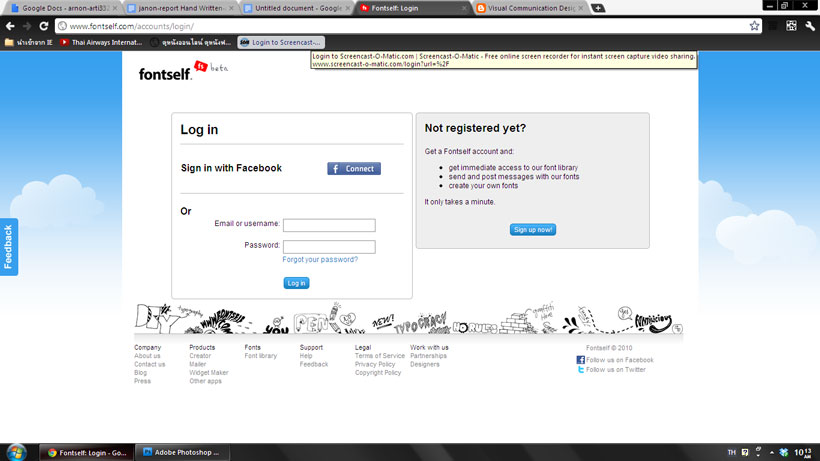Click the TH language indicator in the tray
Screen dimensions: 820x461
731,452
